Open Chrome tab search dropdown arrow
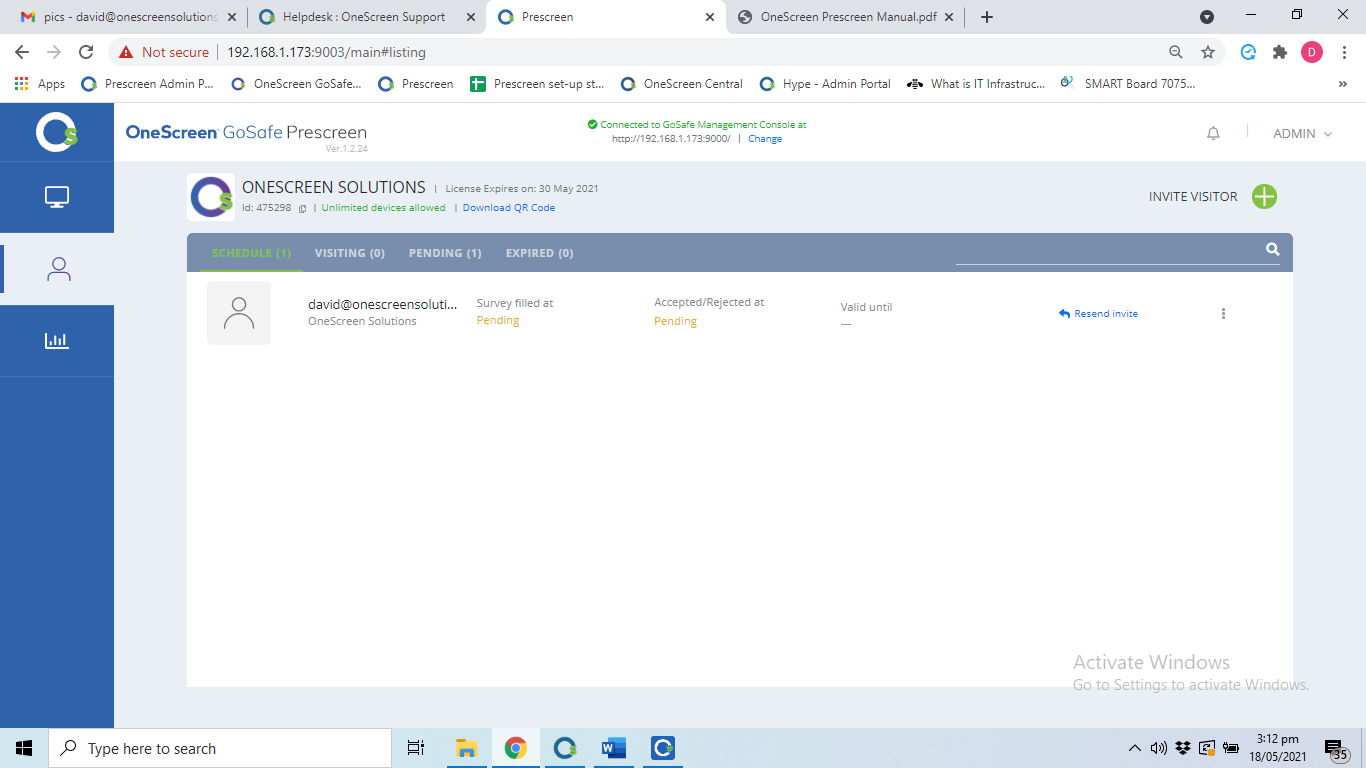 click(1207, 17)
